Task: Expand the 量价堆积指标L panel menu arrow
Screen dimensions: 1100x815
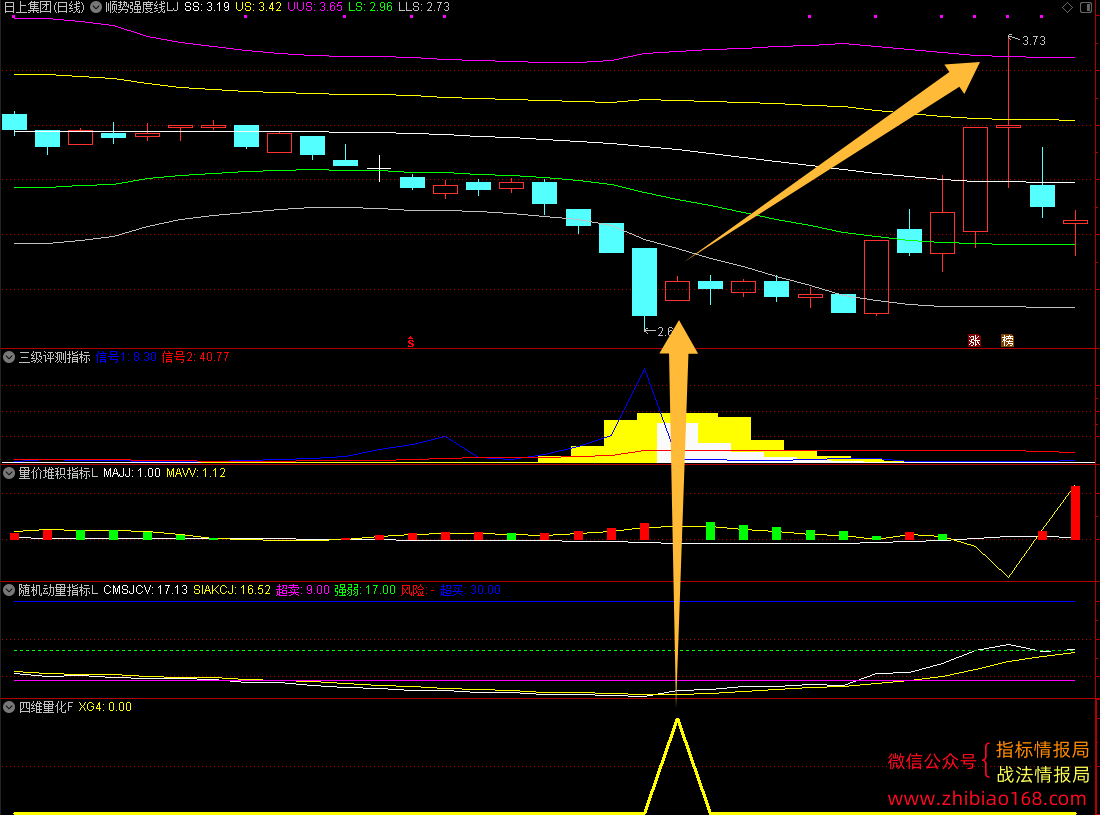Action: (x=9, y=473)
